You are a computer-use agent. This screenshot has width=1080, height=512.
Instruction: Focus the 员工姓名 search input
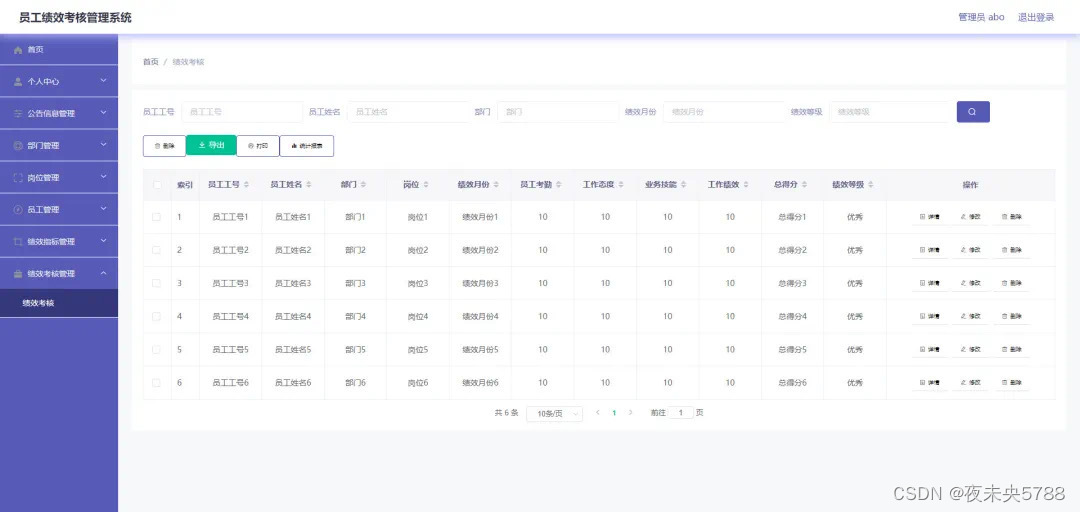point(408,112)
